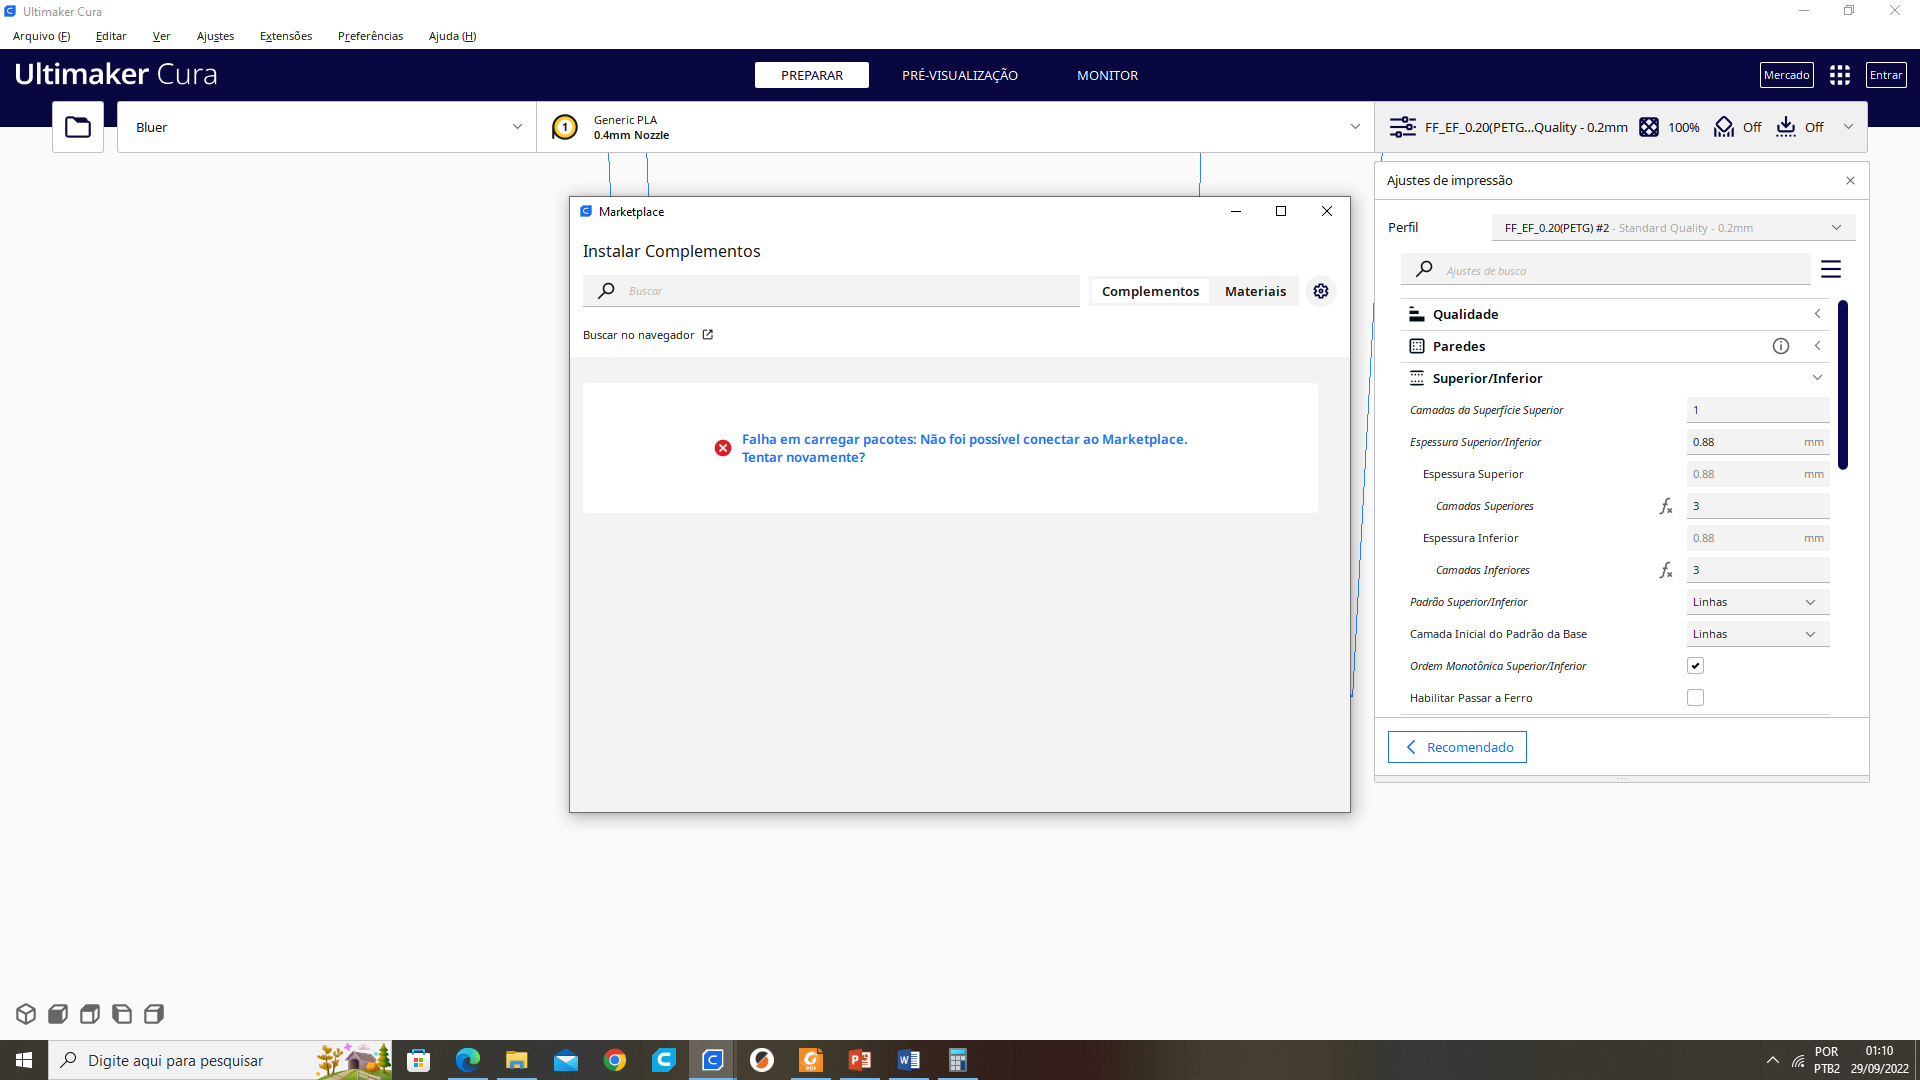Image resolution: width=1920 pixels, height=1080 pixels.
Task: Click the extruder 1 Generic PLA icon
Action: coord(565,127)
